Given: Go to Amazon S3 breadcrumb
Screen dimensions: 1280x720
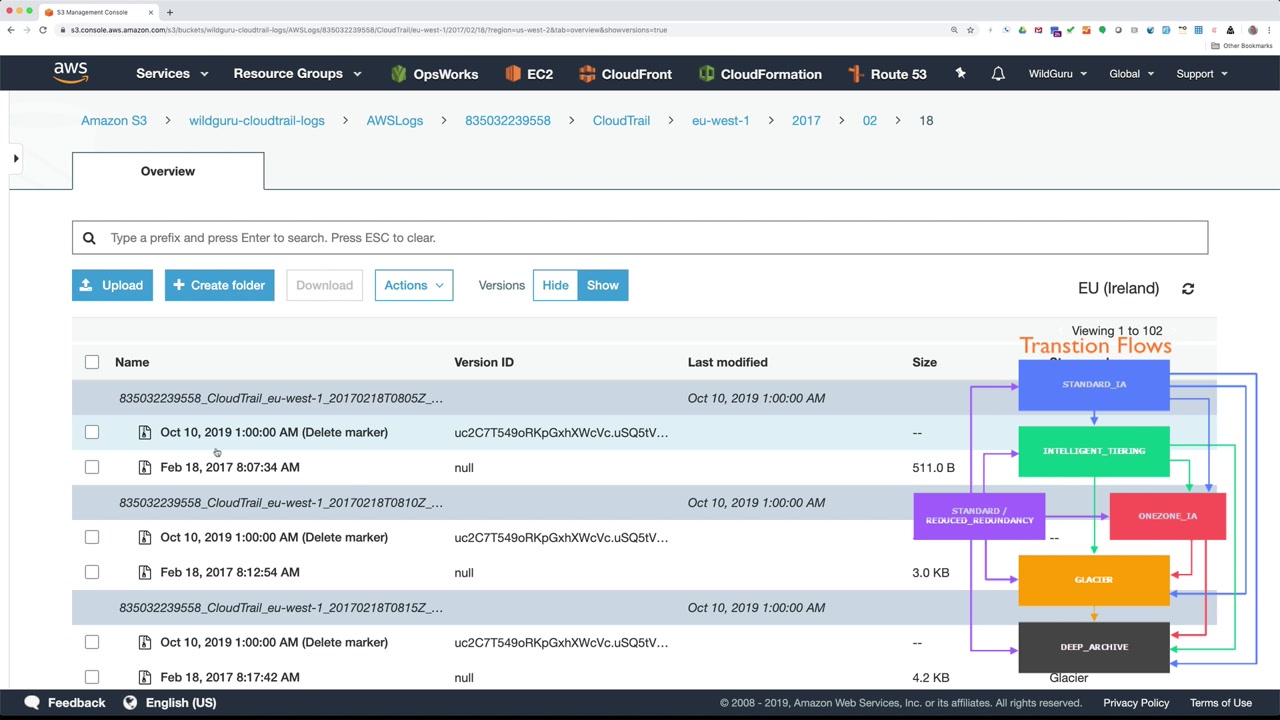Looking at the screenshot, I should tap(114, 120).
